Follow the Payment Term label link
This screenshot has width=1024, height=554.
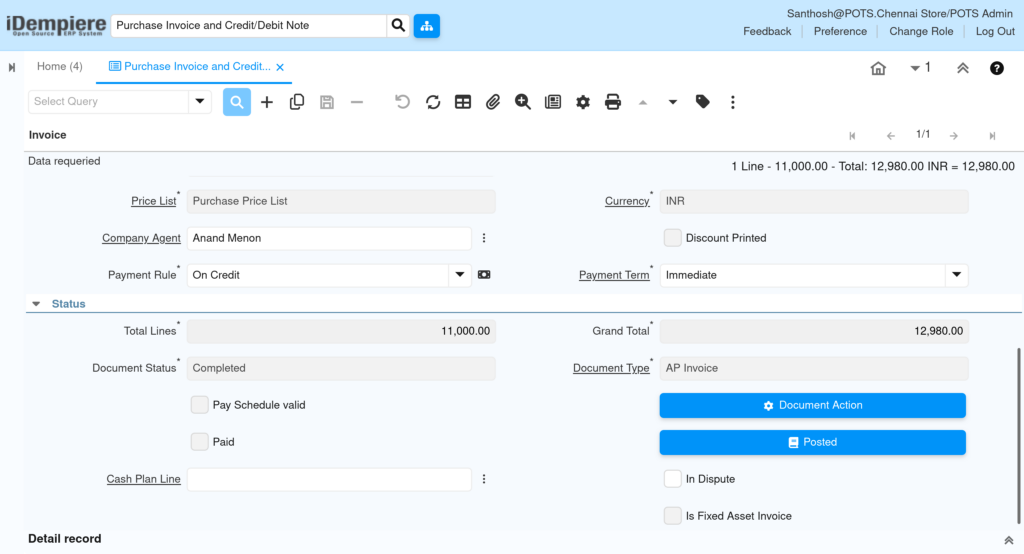point(614,275)
